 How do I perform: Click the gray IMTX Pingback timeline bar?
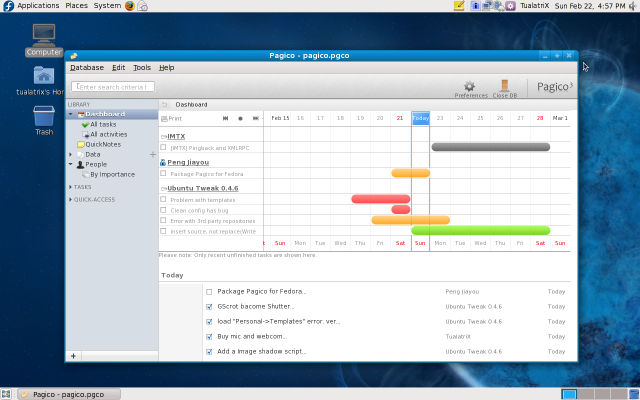[491, 147]
